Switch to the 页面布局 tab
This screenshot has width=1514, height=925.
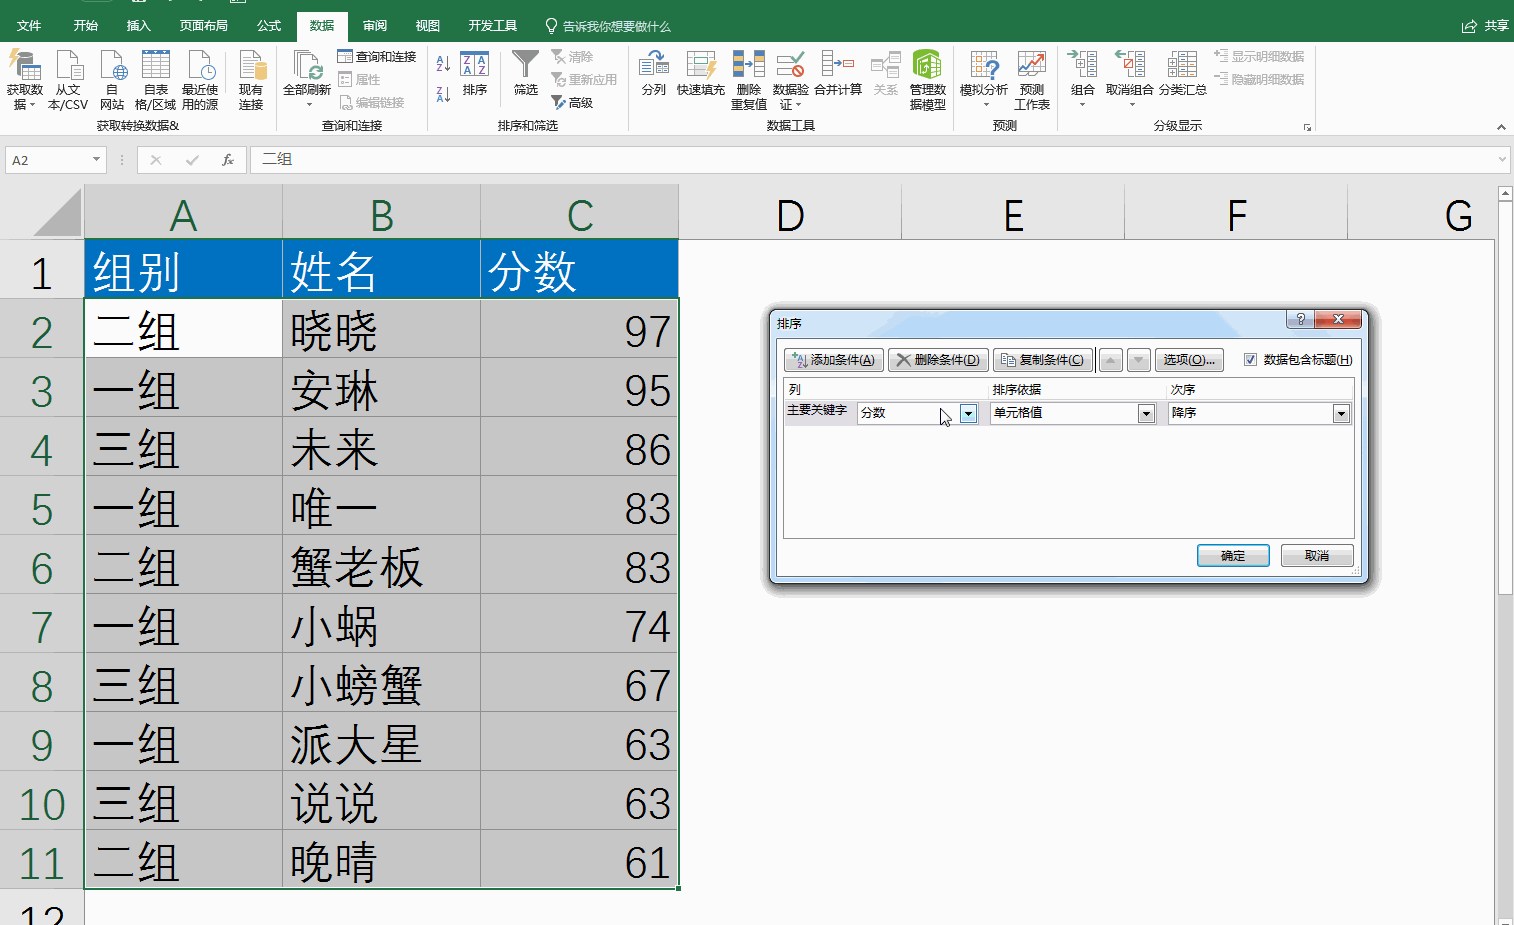tap(204, 26)
